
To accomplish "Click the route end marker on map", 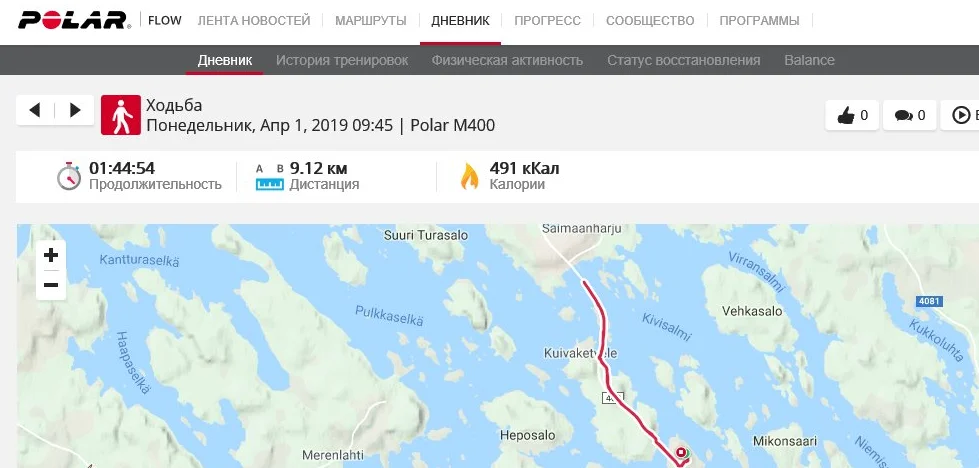I will [681, 453].
